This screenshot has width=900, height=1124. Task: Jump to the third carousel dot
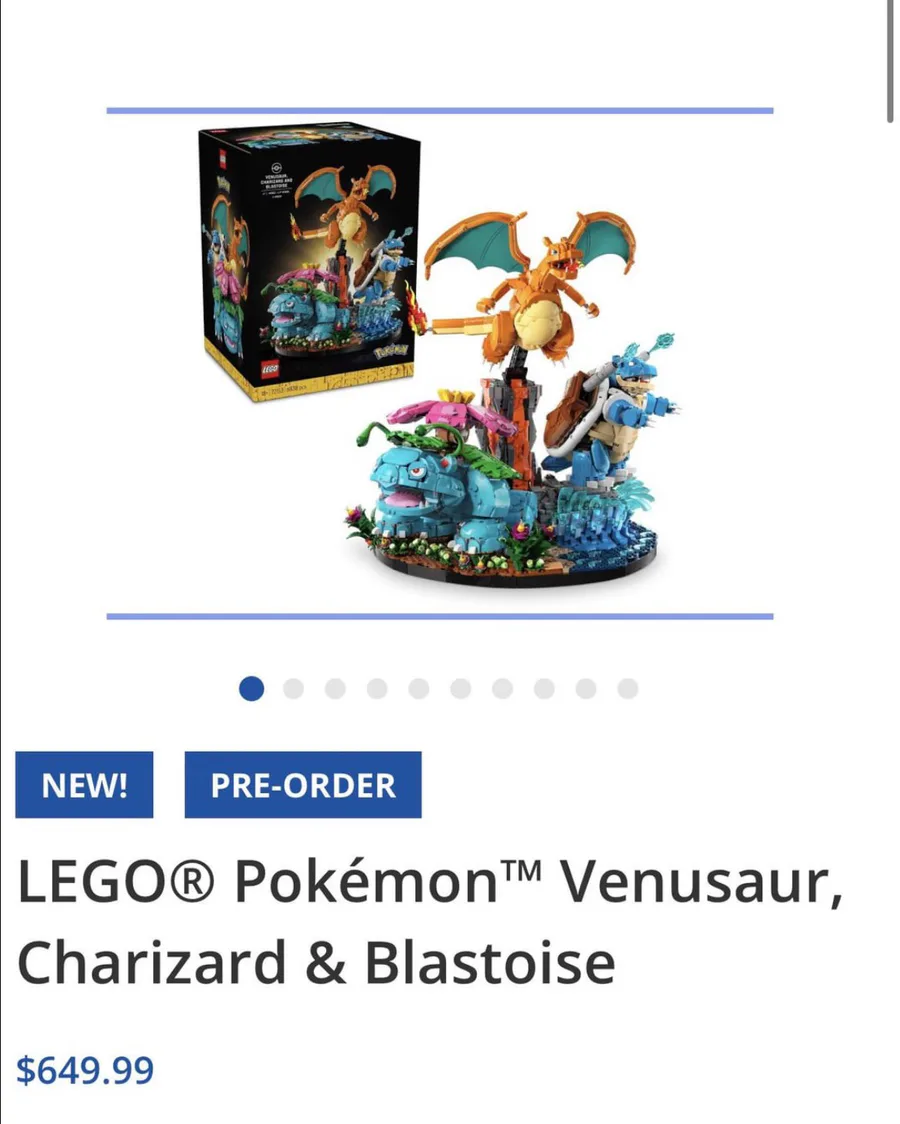pos(335,689)
